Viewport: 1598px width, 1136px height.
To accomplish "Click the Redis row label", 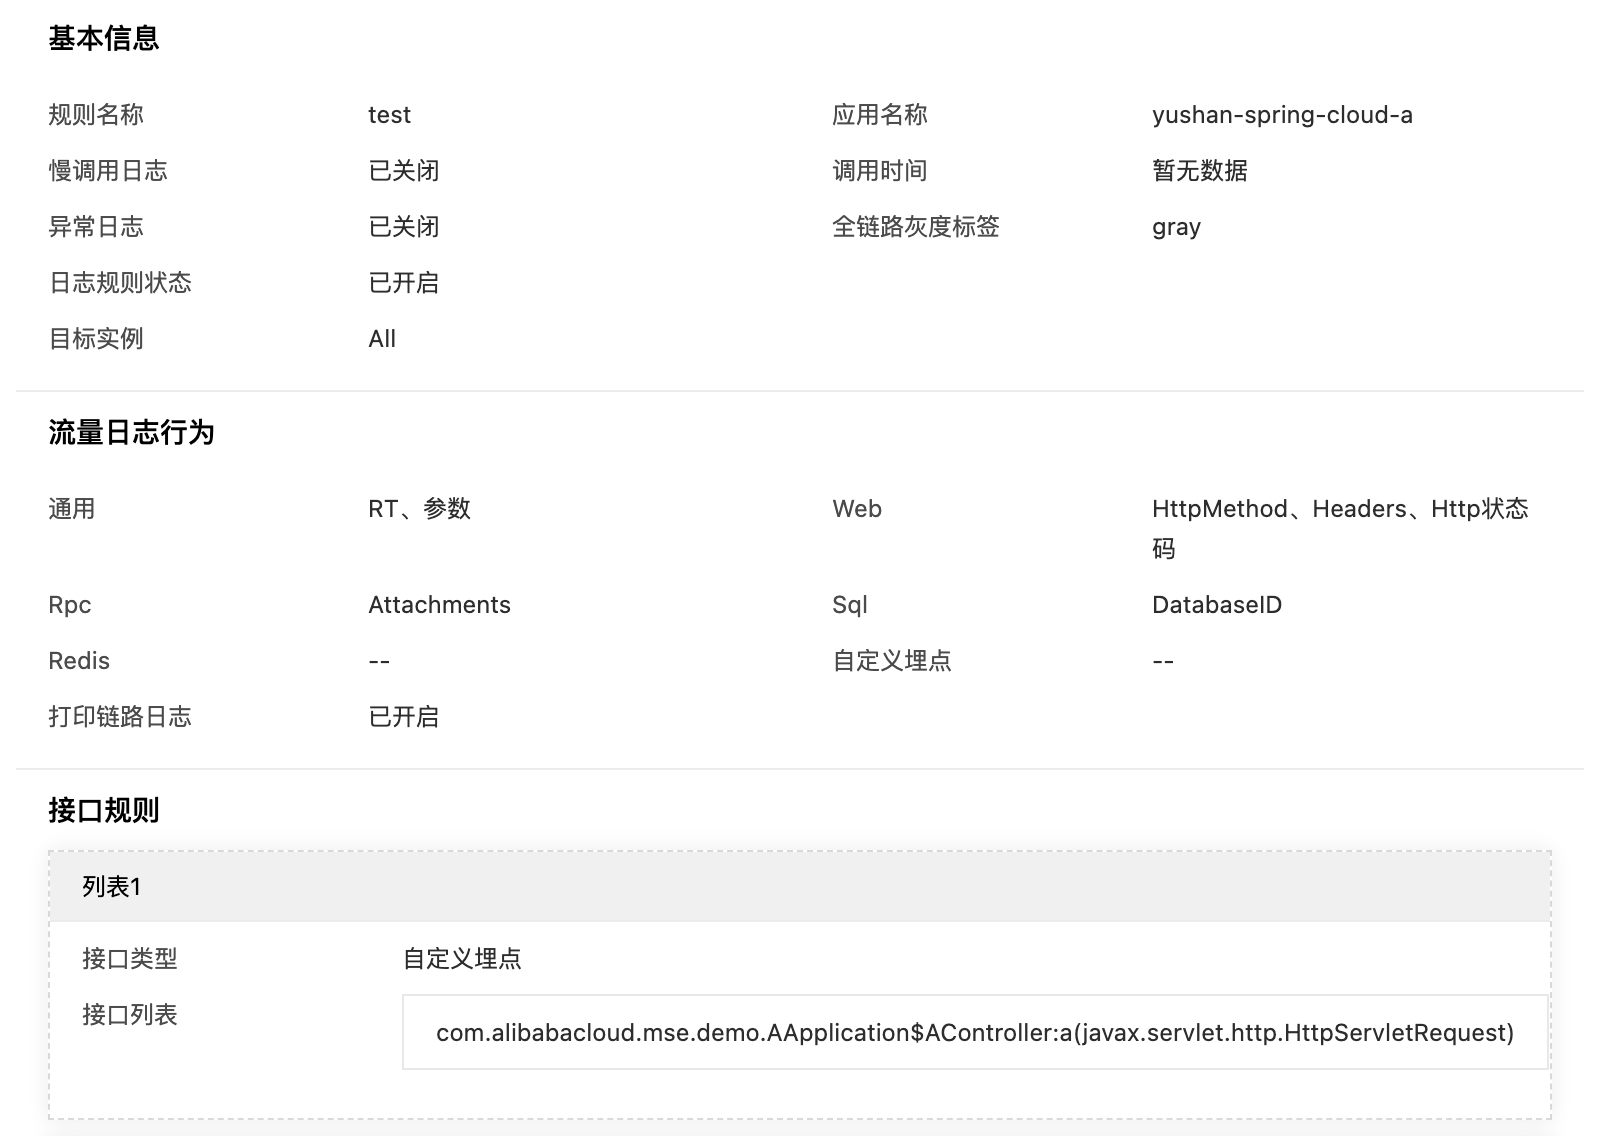I will [x=79, y=661].
